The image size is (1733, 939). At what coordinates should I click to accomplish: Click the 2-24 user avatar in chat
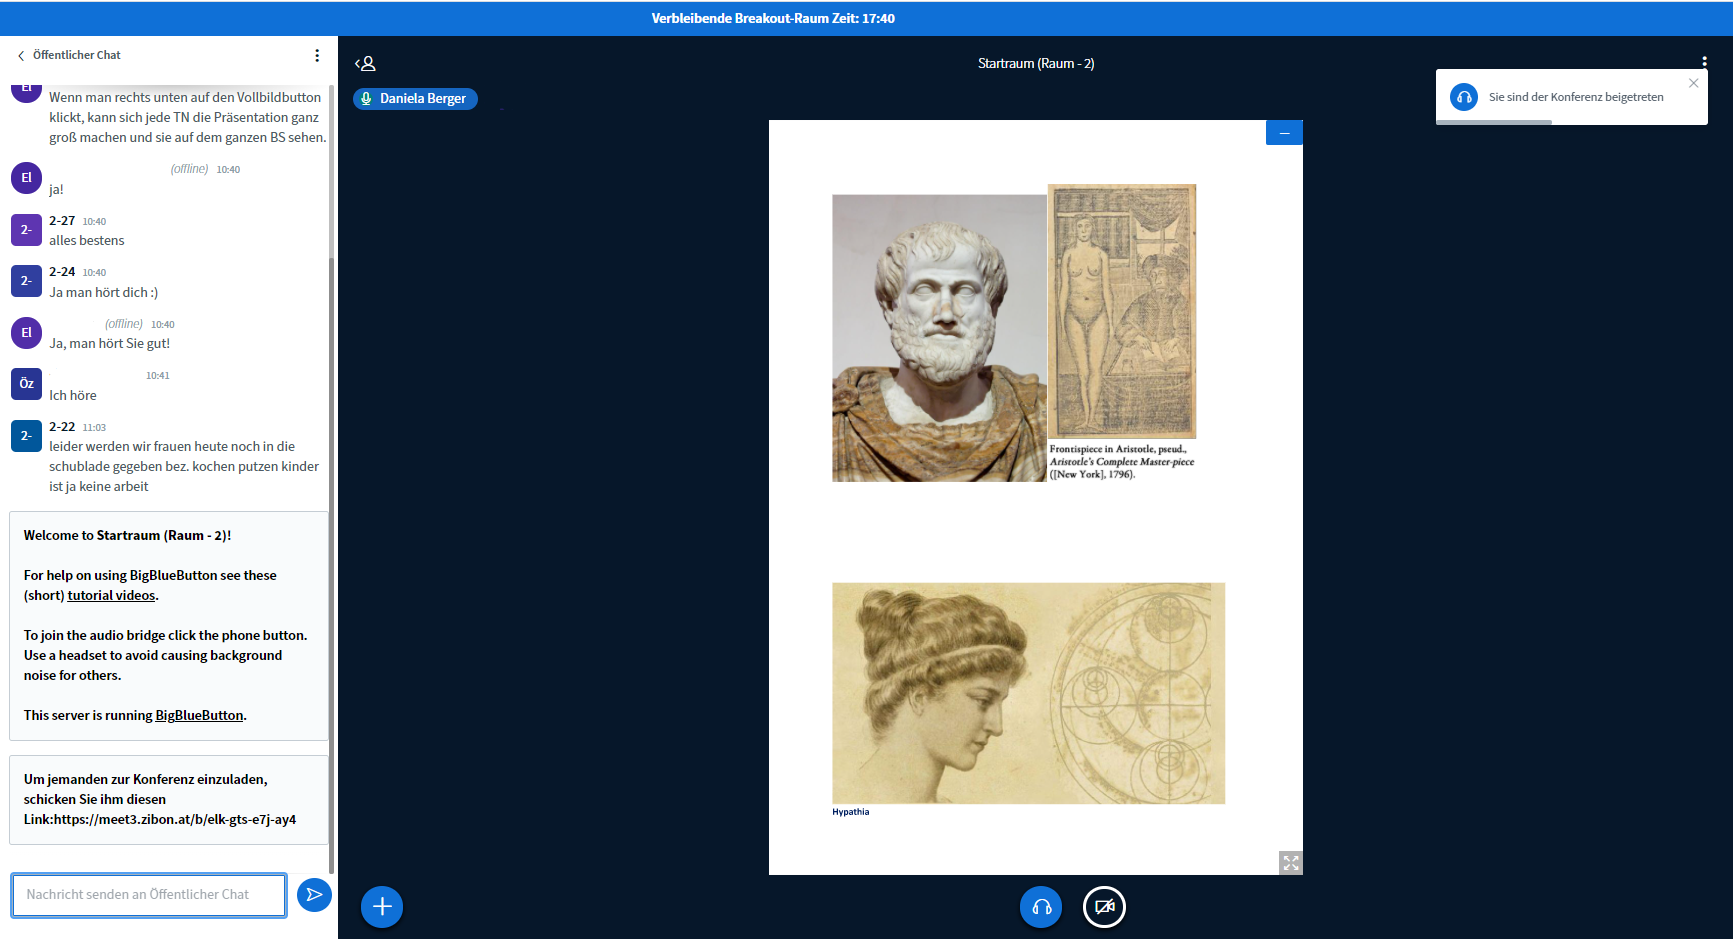[26, 281]
